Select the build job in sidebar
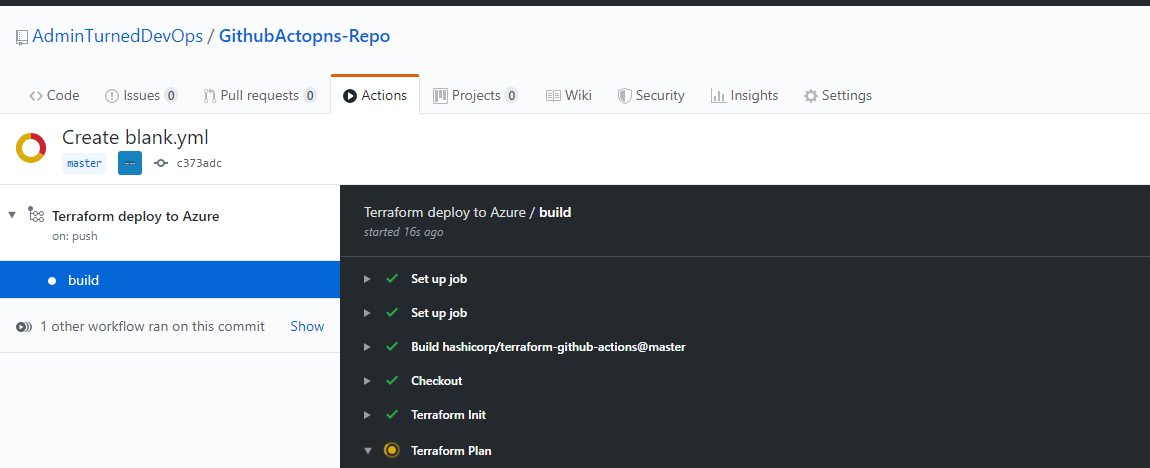 point(170,279)
